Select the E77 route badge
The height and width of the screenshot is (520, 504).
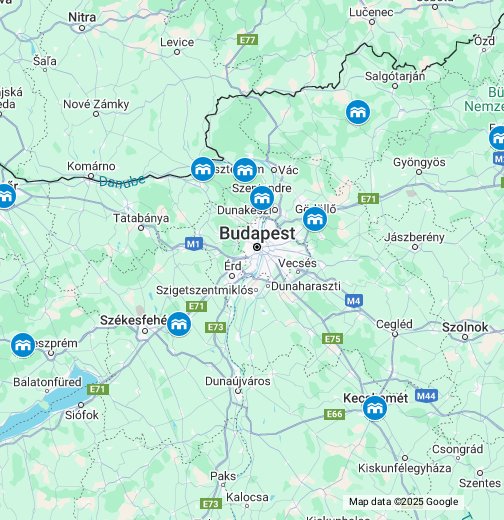pos(248,40)
